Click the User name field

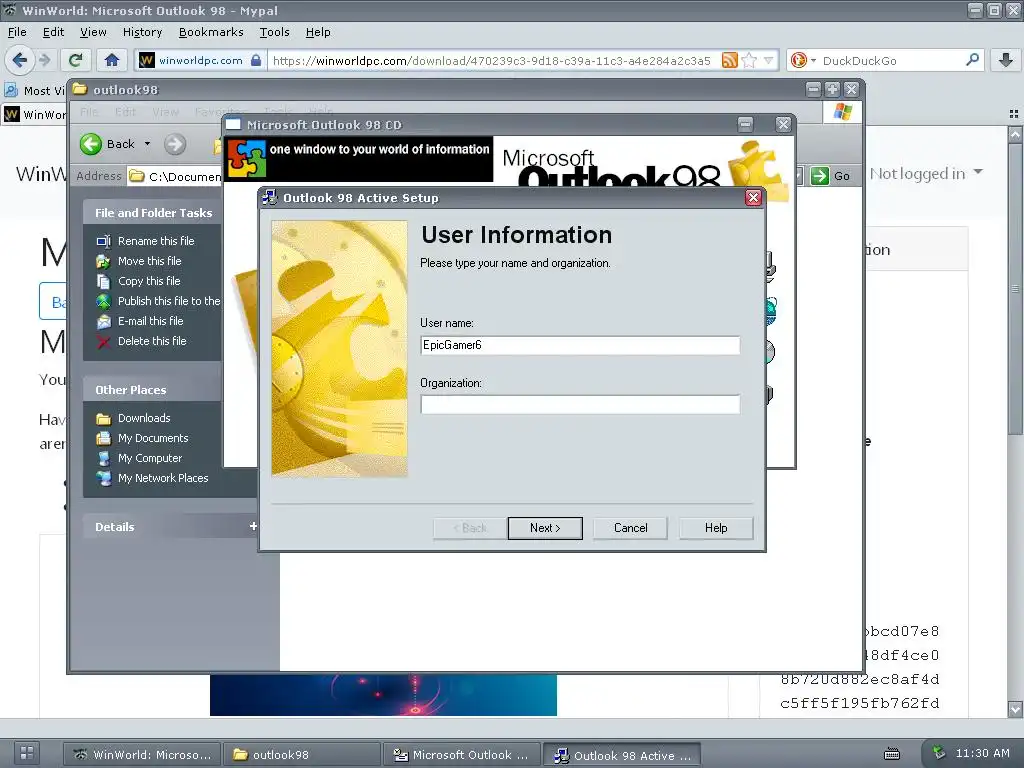580,345
